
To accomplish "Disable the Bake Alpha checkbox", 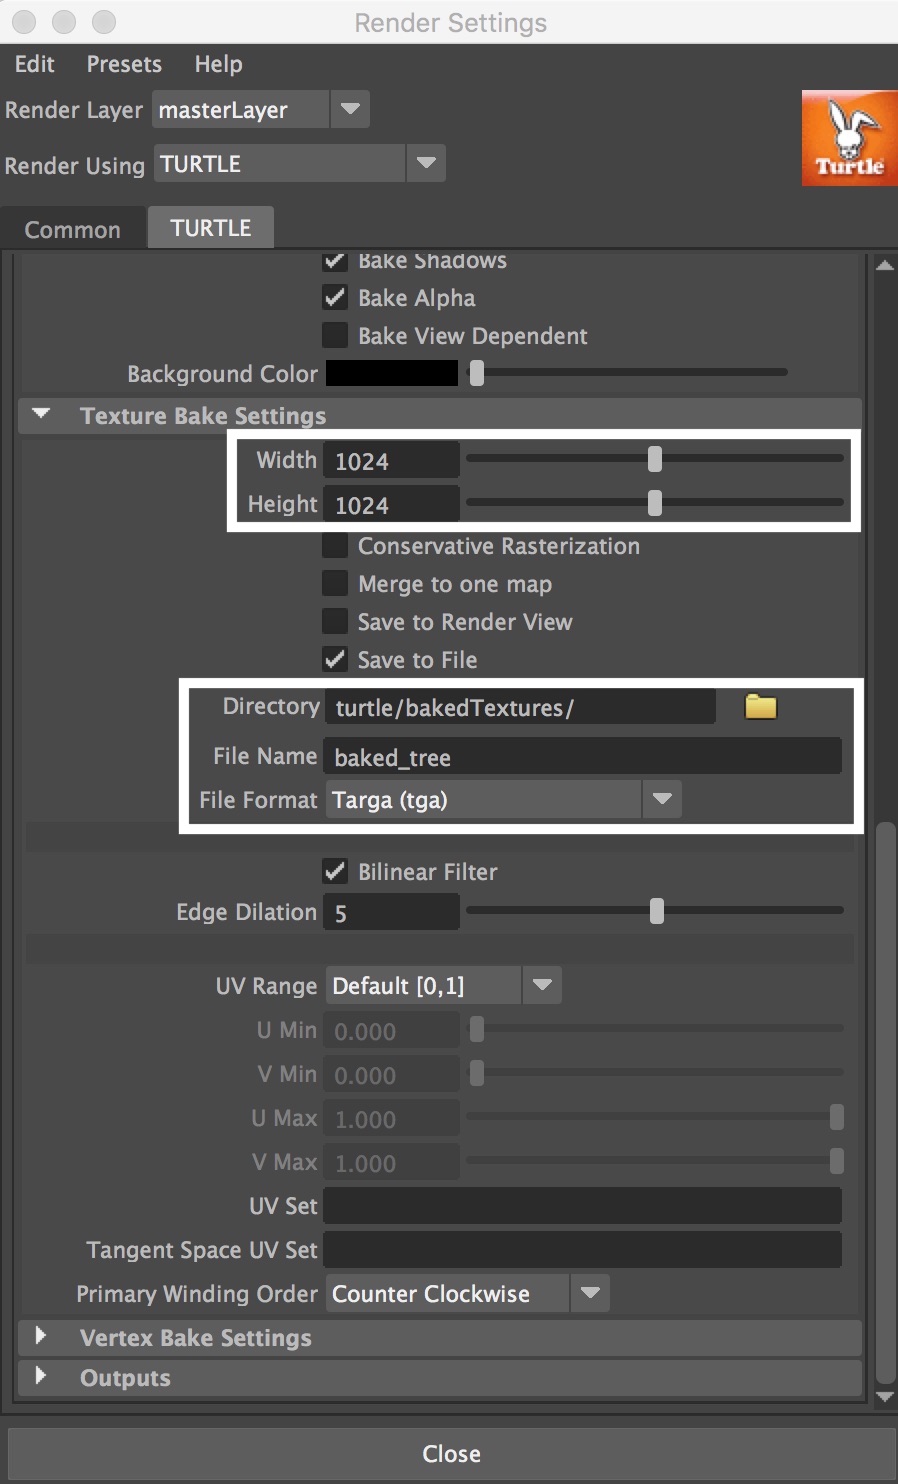I will pyautogui.click(x=335, y=297).
